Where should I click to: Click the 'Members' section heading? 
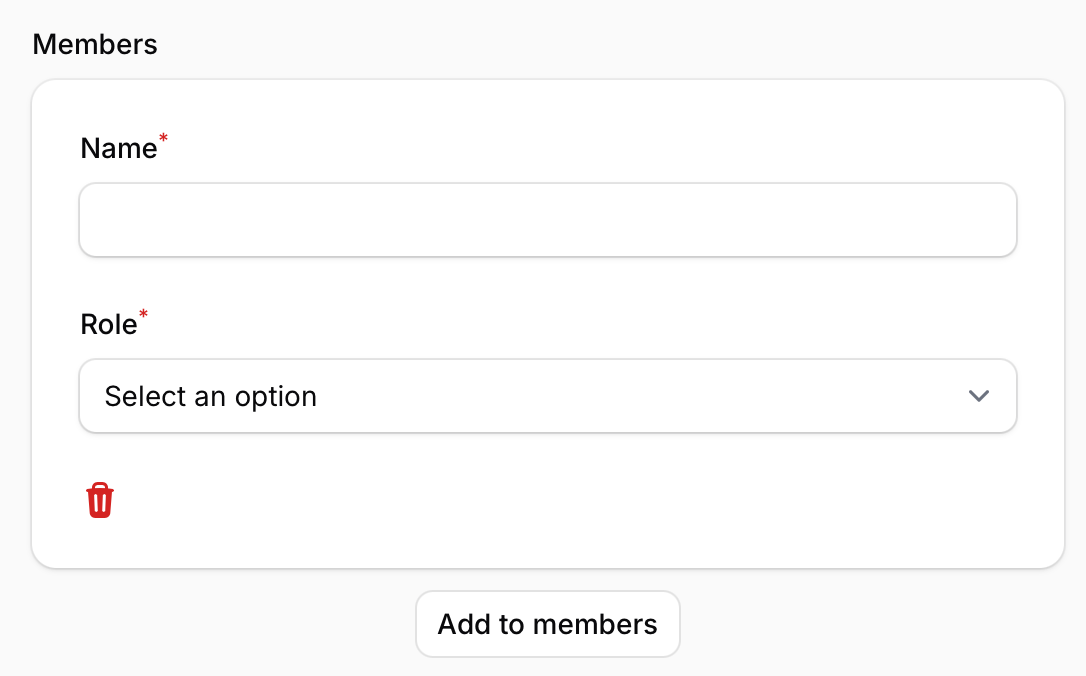(95, 45)
